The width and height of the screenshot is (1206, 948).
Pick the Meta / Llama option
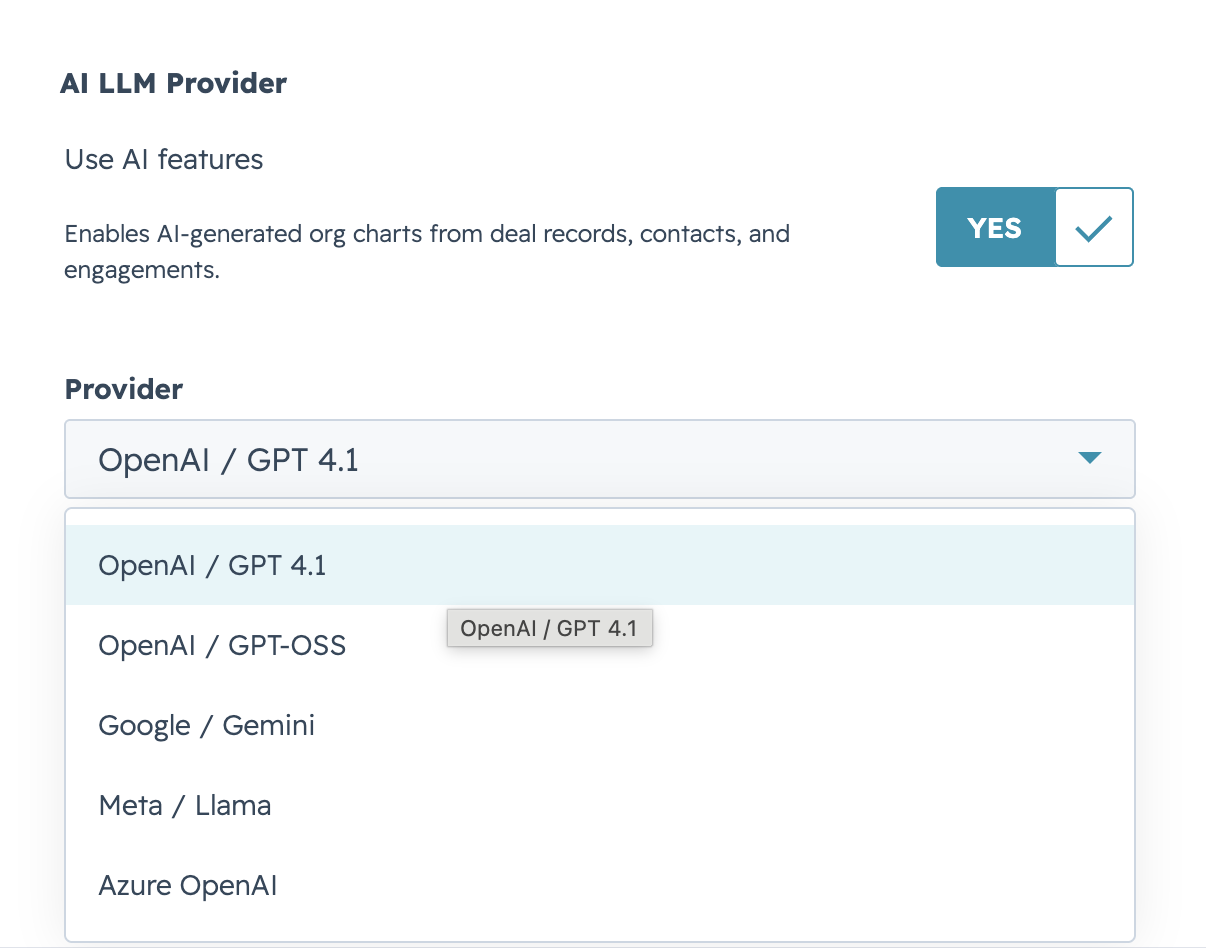point(600,805)
